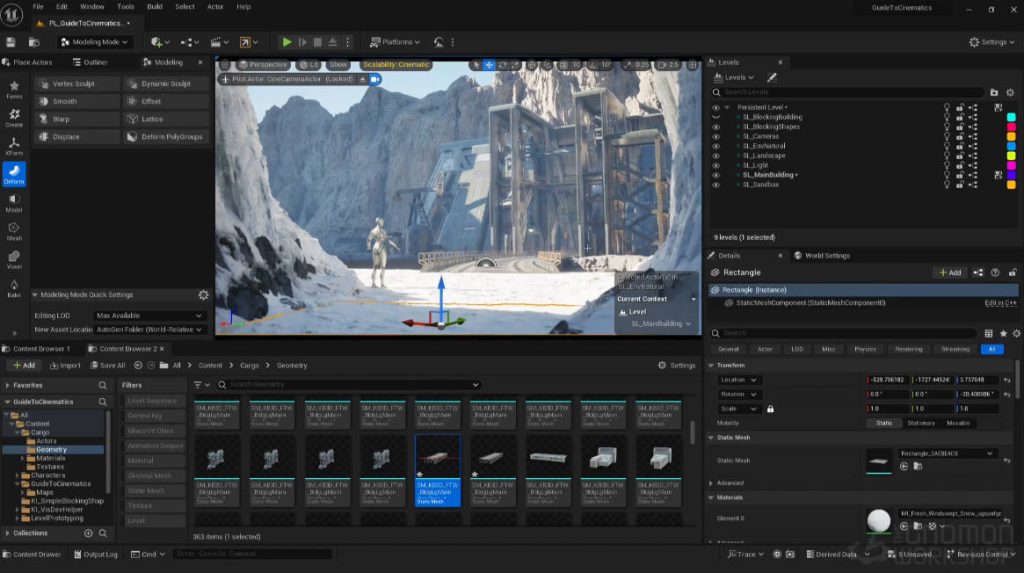The image size is (1024, 573).
Task: Toggle visibility of SL_BlockingShapes level
Action: [x=716, y=127]
